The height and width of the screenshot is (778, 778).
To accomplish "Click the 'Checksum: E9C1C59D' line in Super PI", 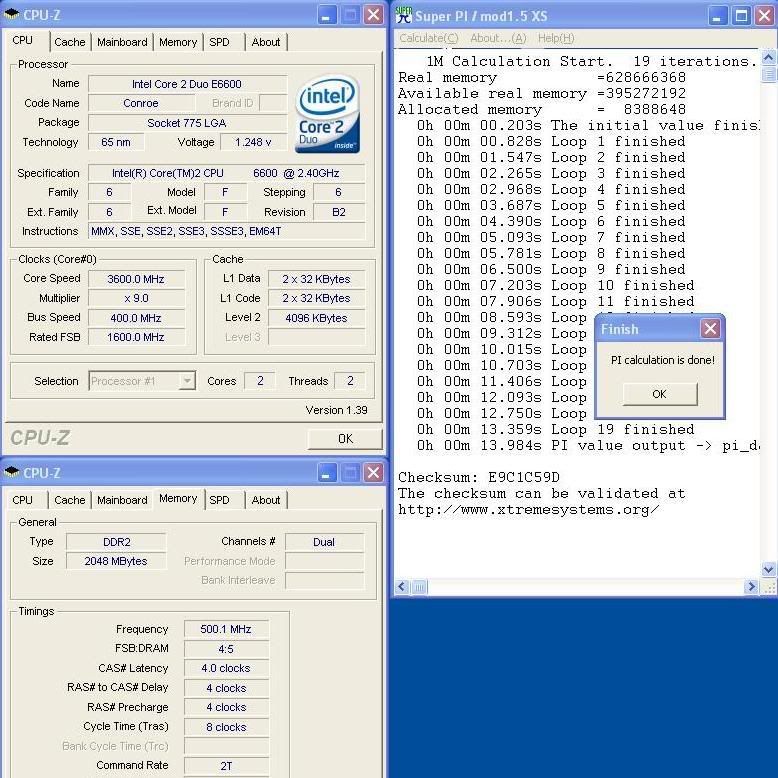I will click(x=479, y=477).
